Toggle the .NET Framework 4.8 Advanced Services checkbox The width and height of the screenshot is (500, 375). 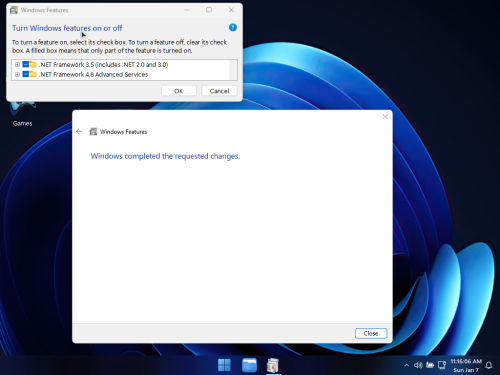pyautogui.click(x=25, y=74)
